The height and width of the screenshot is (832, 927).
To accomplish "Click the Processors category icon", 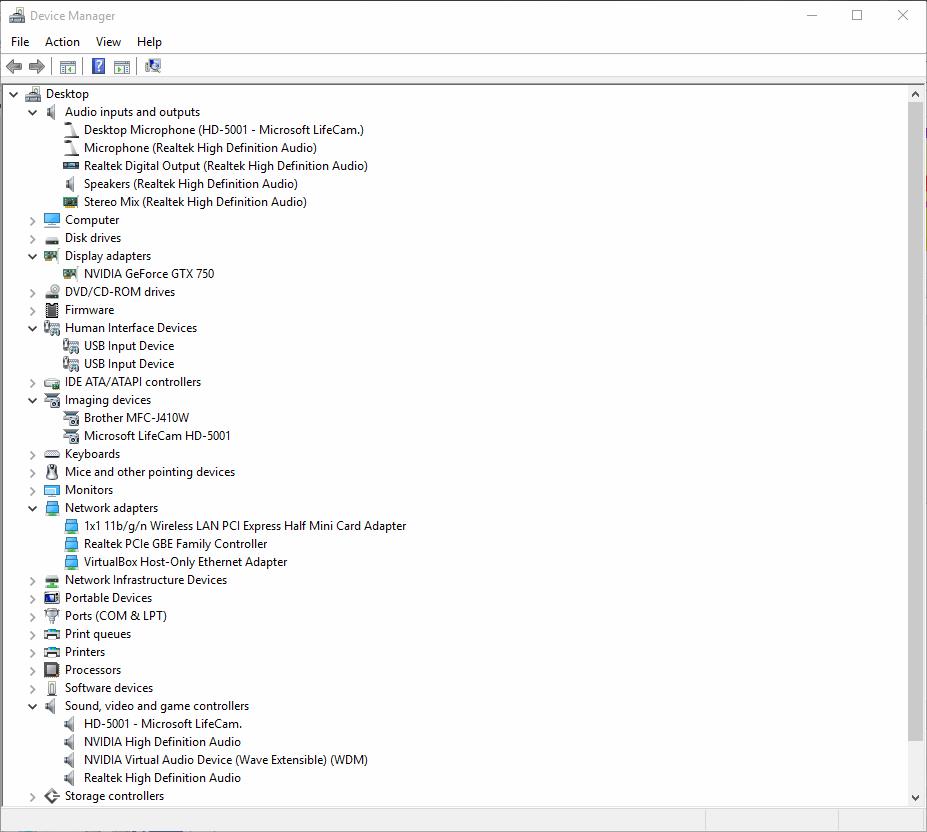I will tap(52, 670).
